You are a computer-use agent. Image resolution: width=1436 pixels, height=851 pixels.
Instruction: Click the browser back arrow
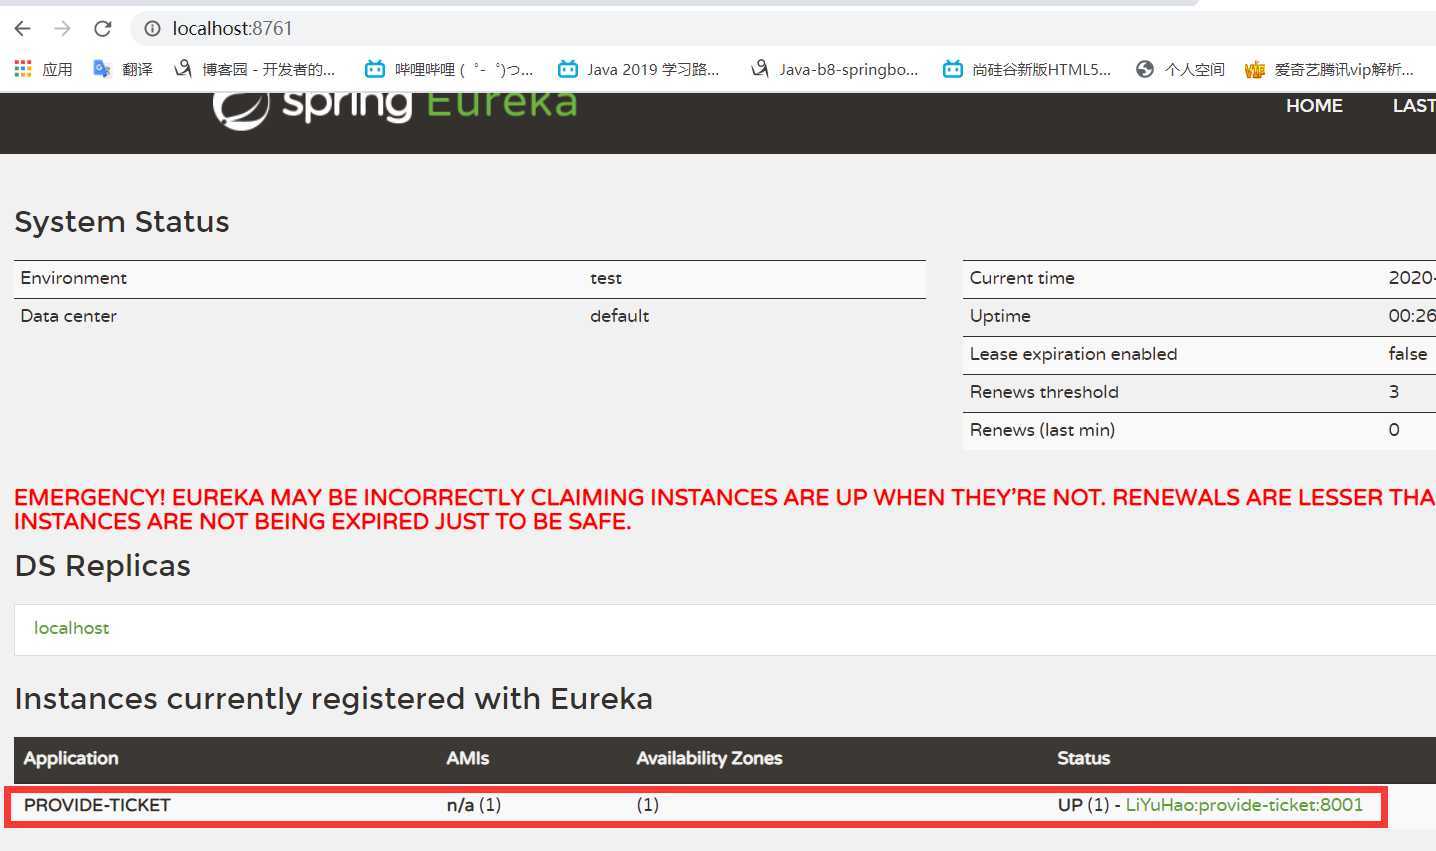23,28
